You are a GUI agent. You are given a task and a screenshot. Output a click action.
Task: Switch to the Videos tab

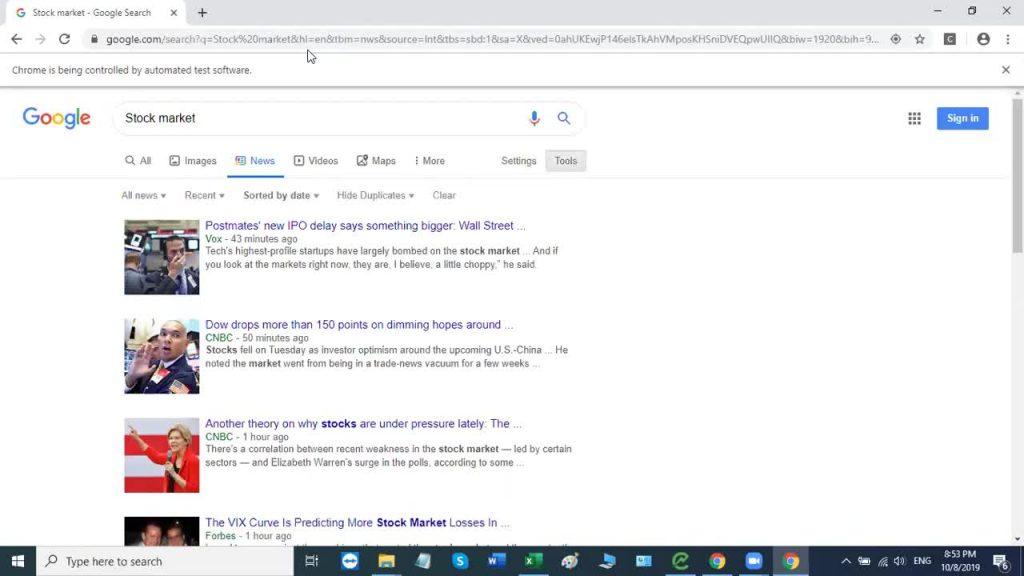click(315, 161)
